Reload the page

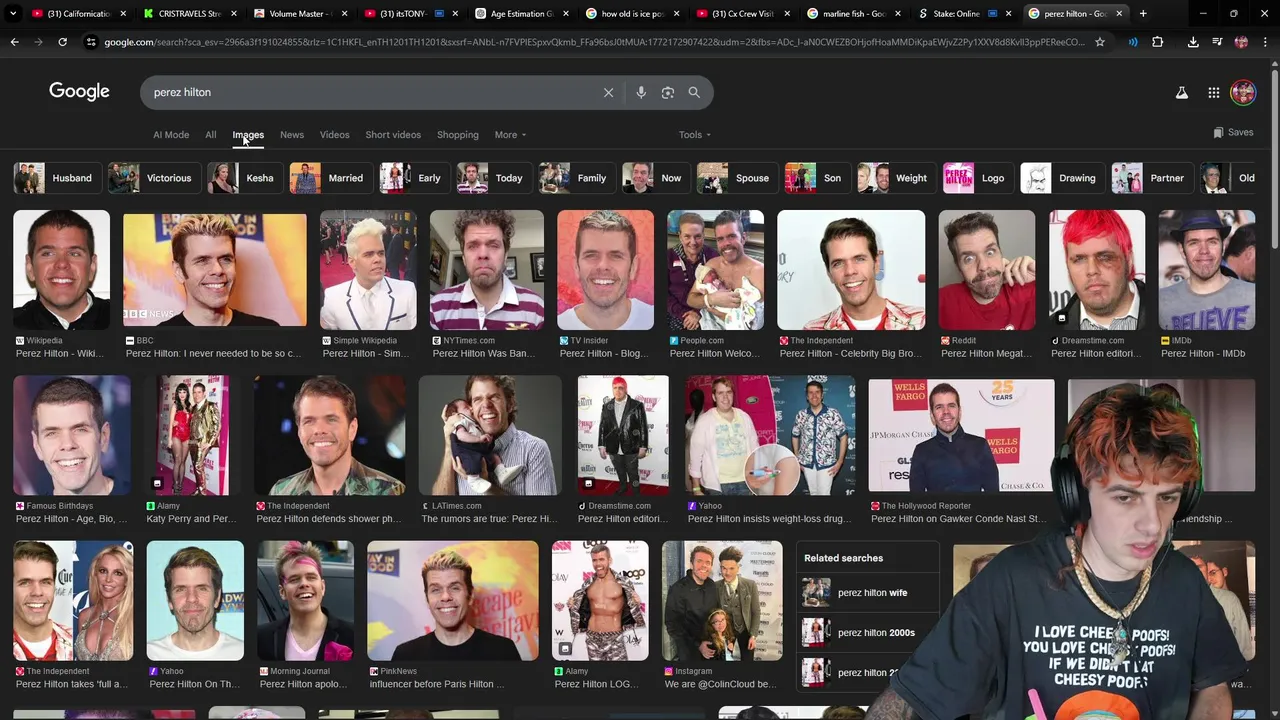point(62,42)
